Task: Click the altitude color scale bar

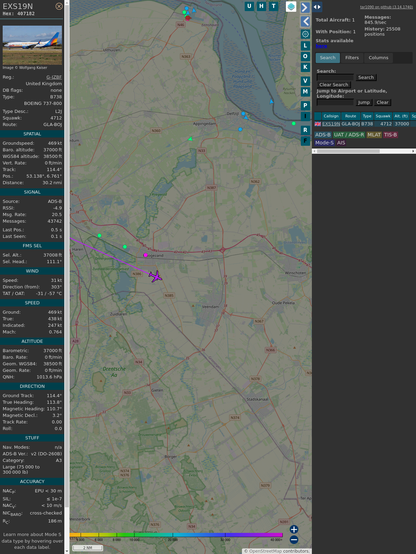Action: [176, 535]
